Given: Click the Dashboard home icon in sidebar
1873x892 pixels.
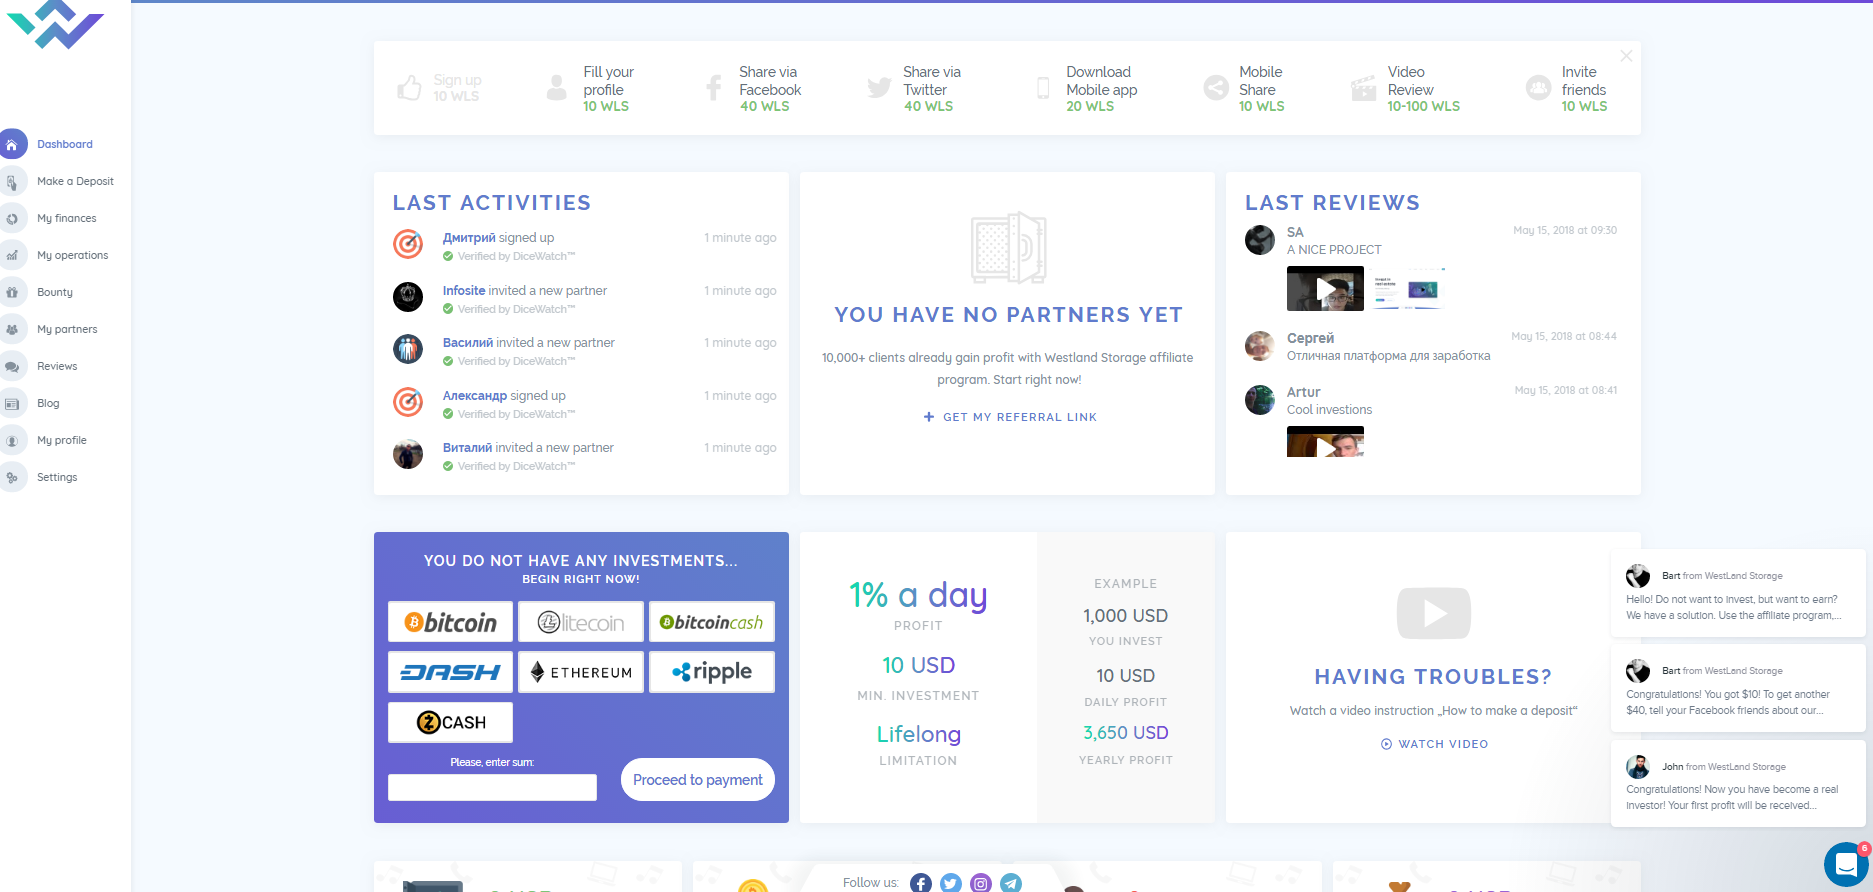Looking at the screenshot, I should click(x=12, y=145).
